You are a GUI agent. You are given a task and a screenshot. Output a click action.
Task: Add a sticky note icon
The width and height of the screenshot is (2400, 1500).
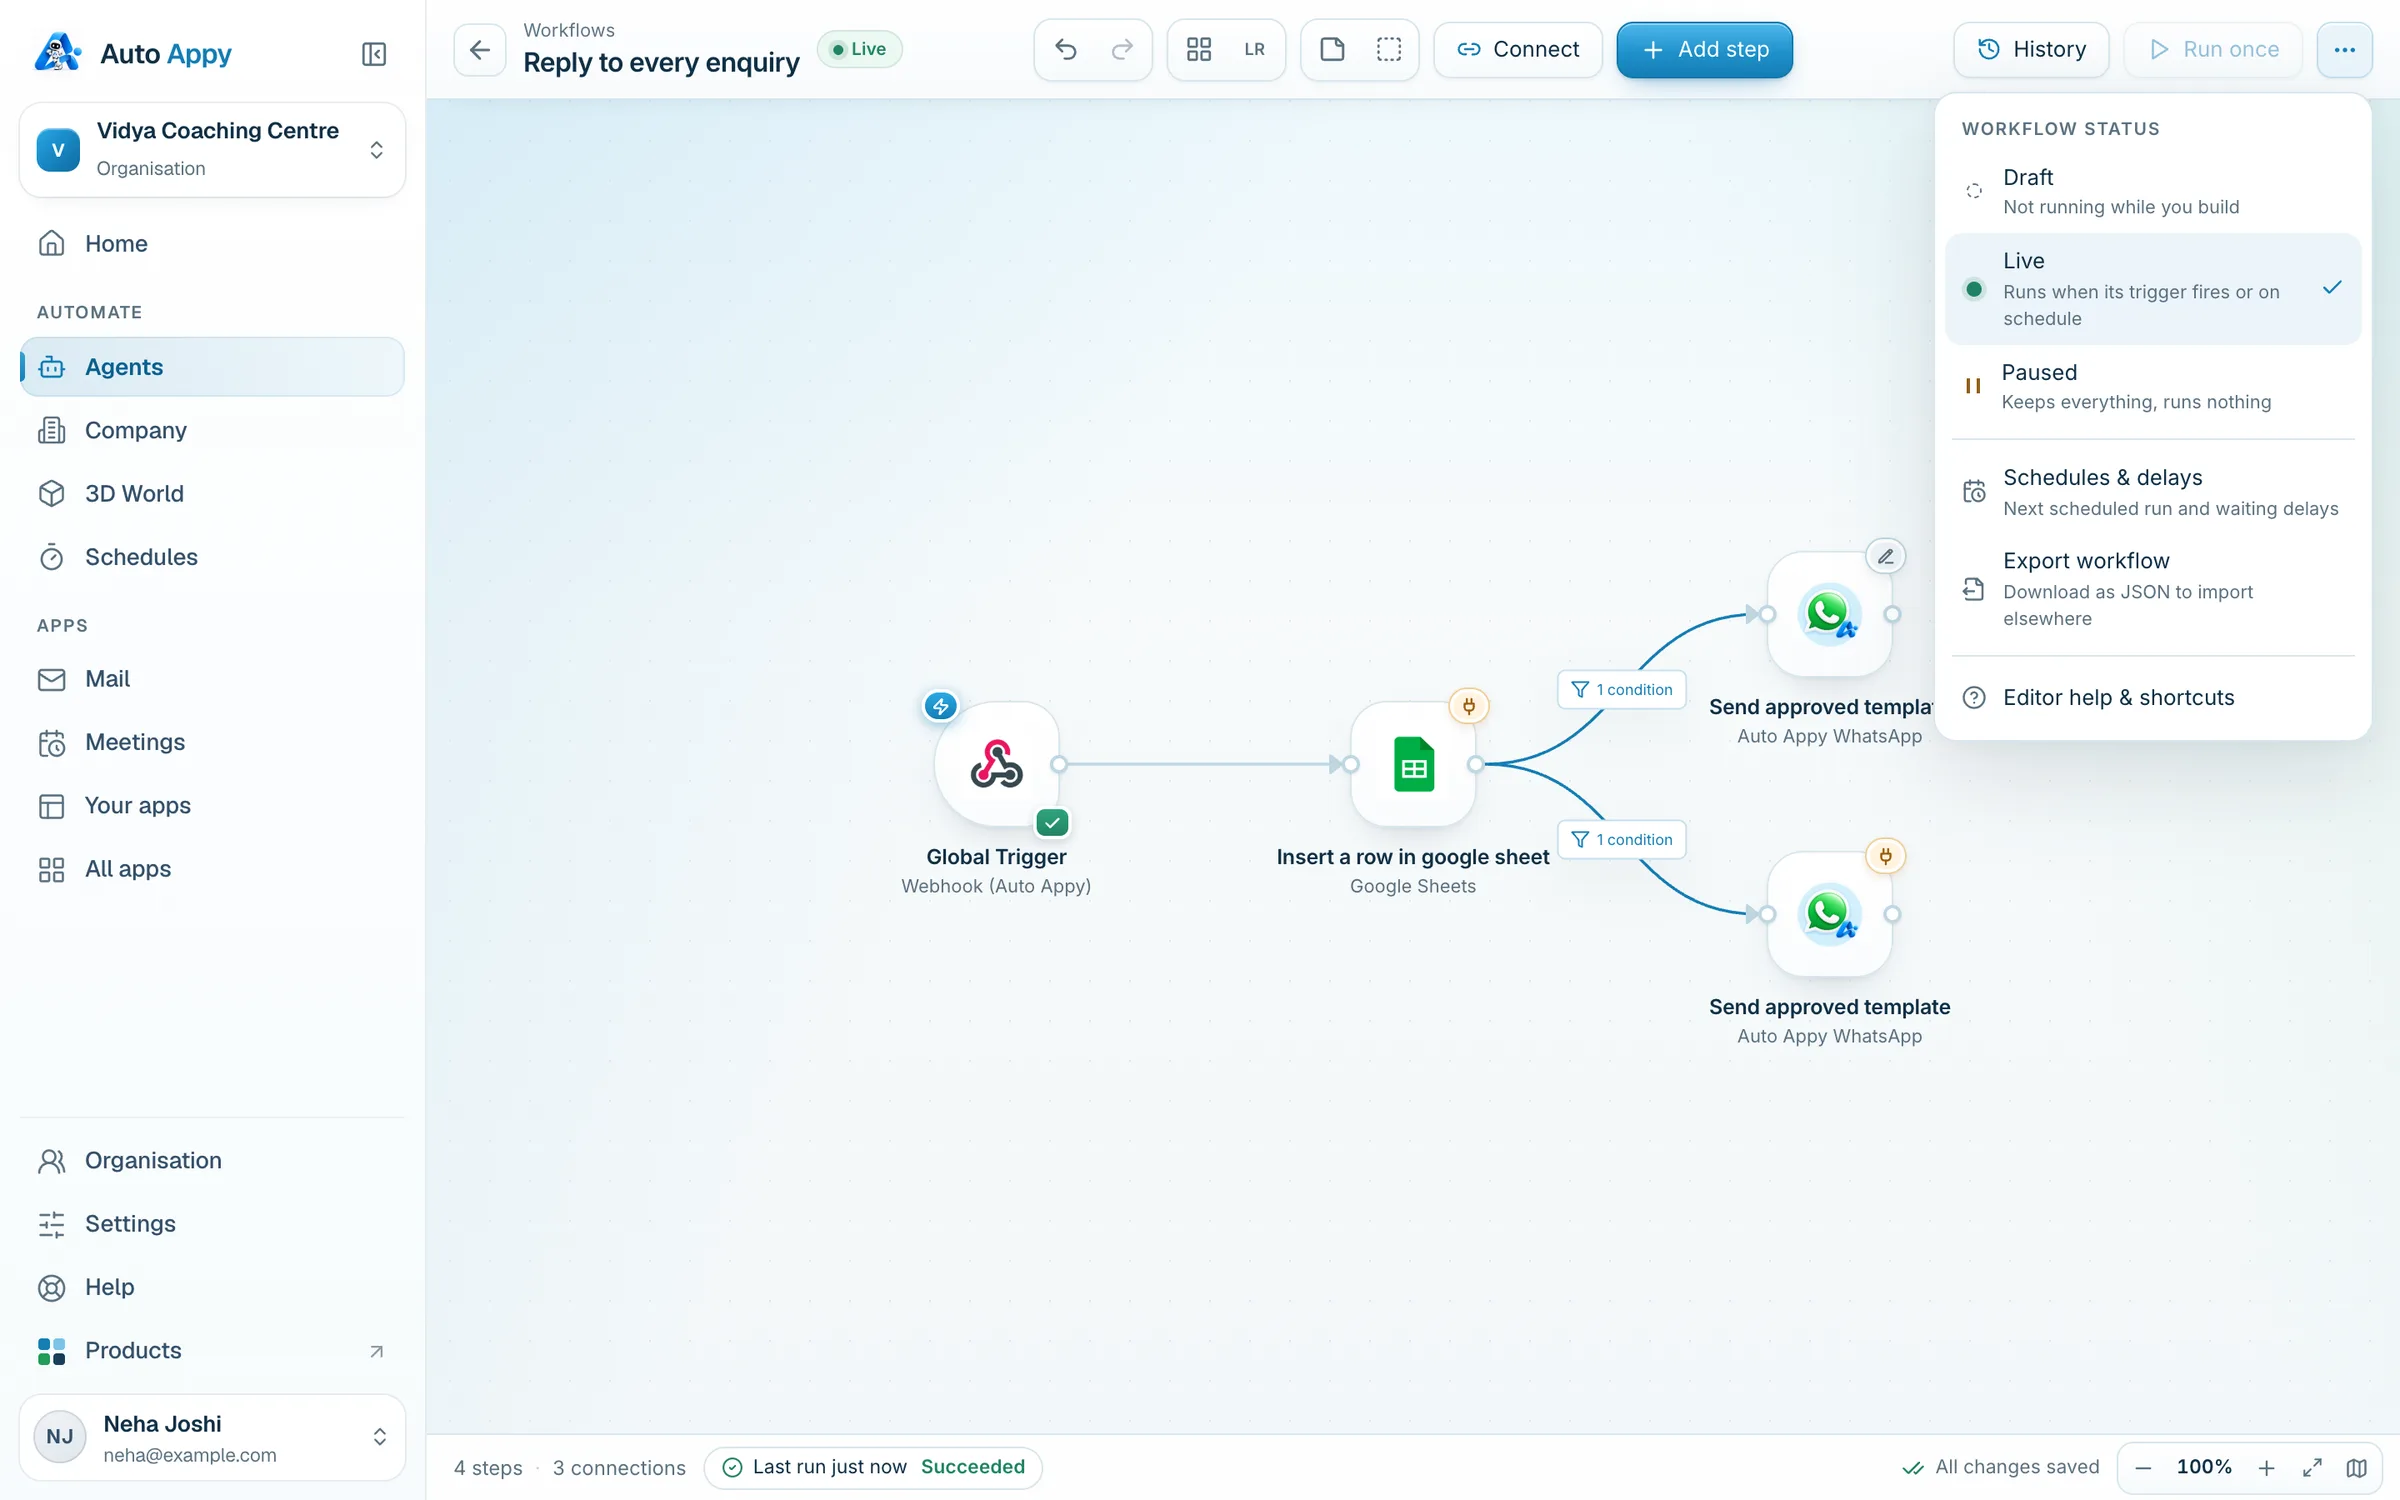(1332, 49)
